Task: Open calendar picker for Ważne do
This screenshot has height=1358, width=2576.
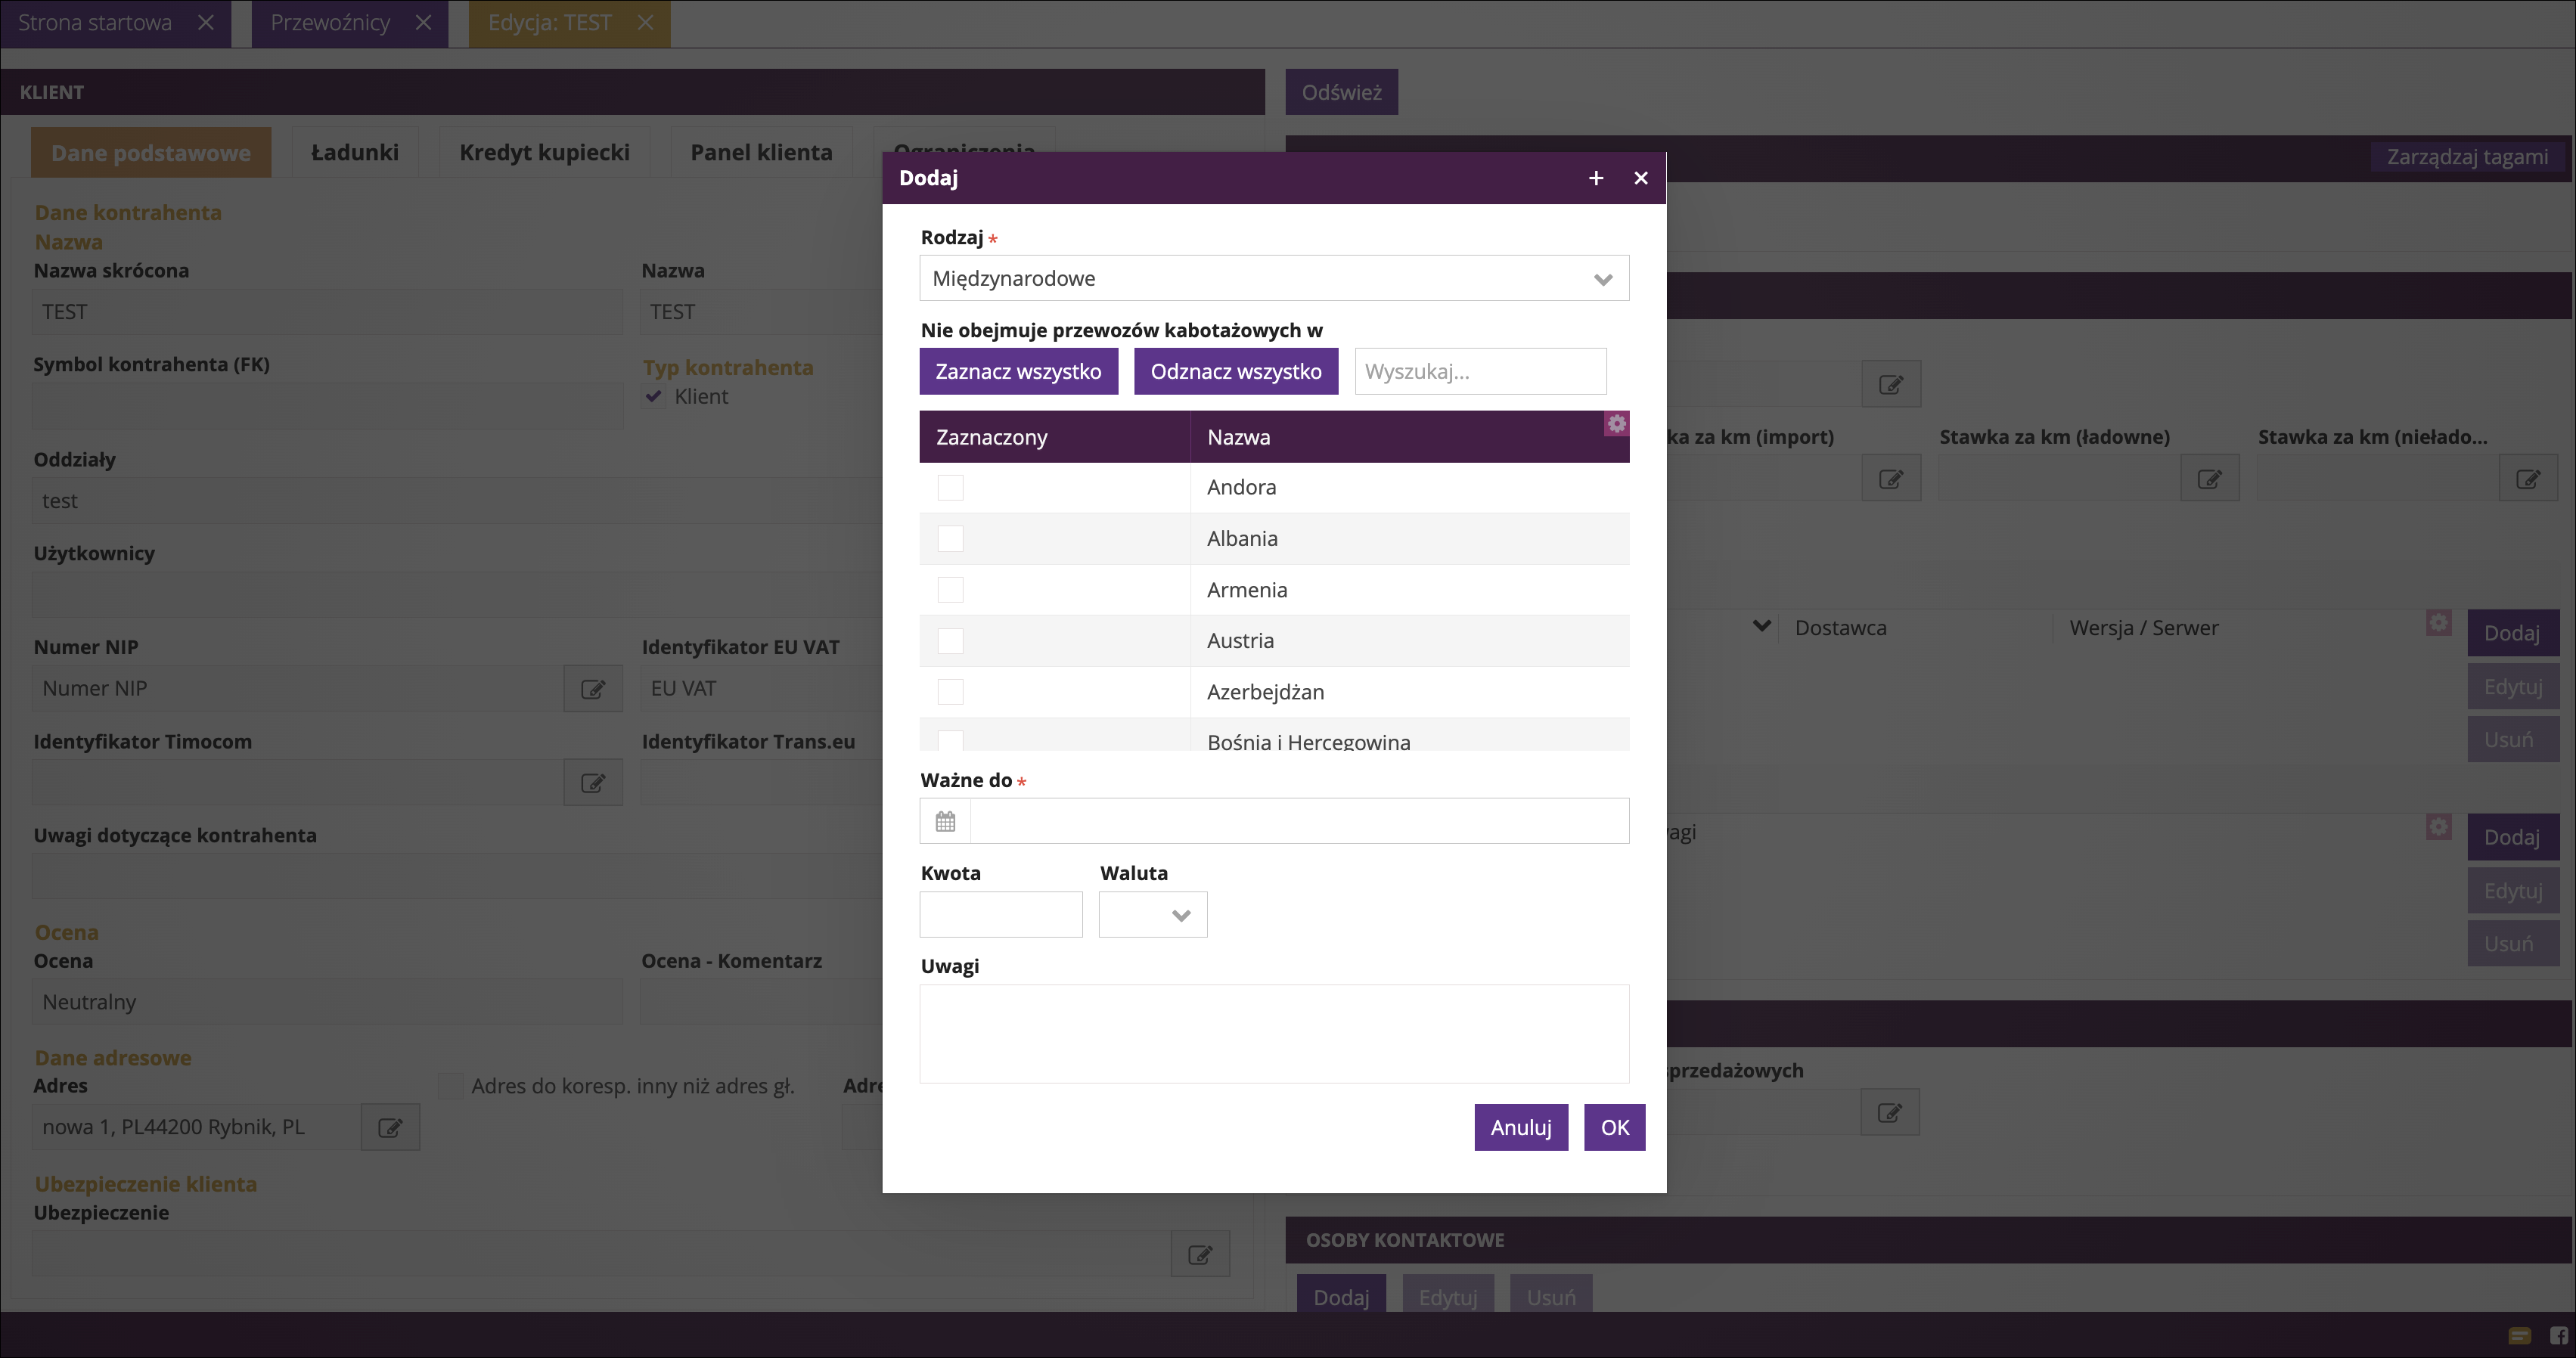Action: pyautogui.click(x=945, y=821)
